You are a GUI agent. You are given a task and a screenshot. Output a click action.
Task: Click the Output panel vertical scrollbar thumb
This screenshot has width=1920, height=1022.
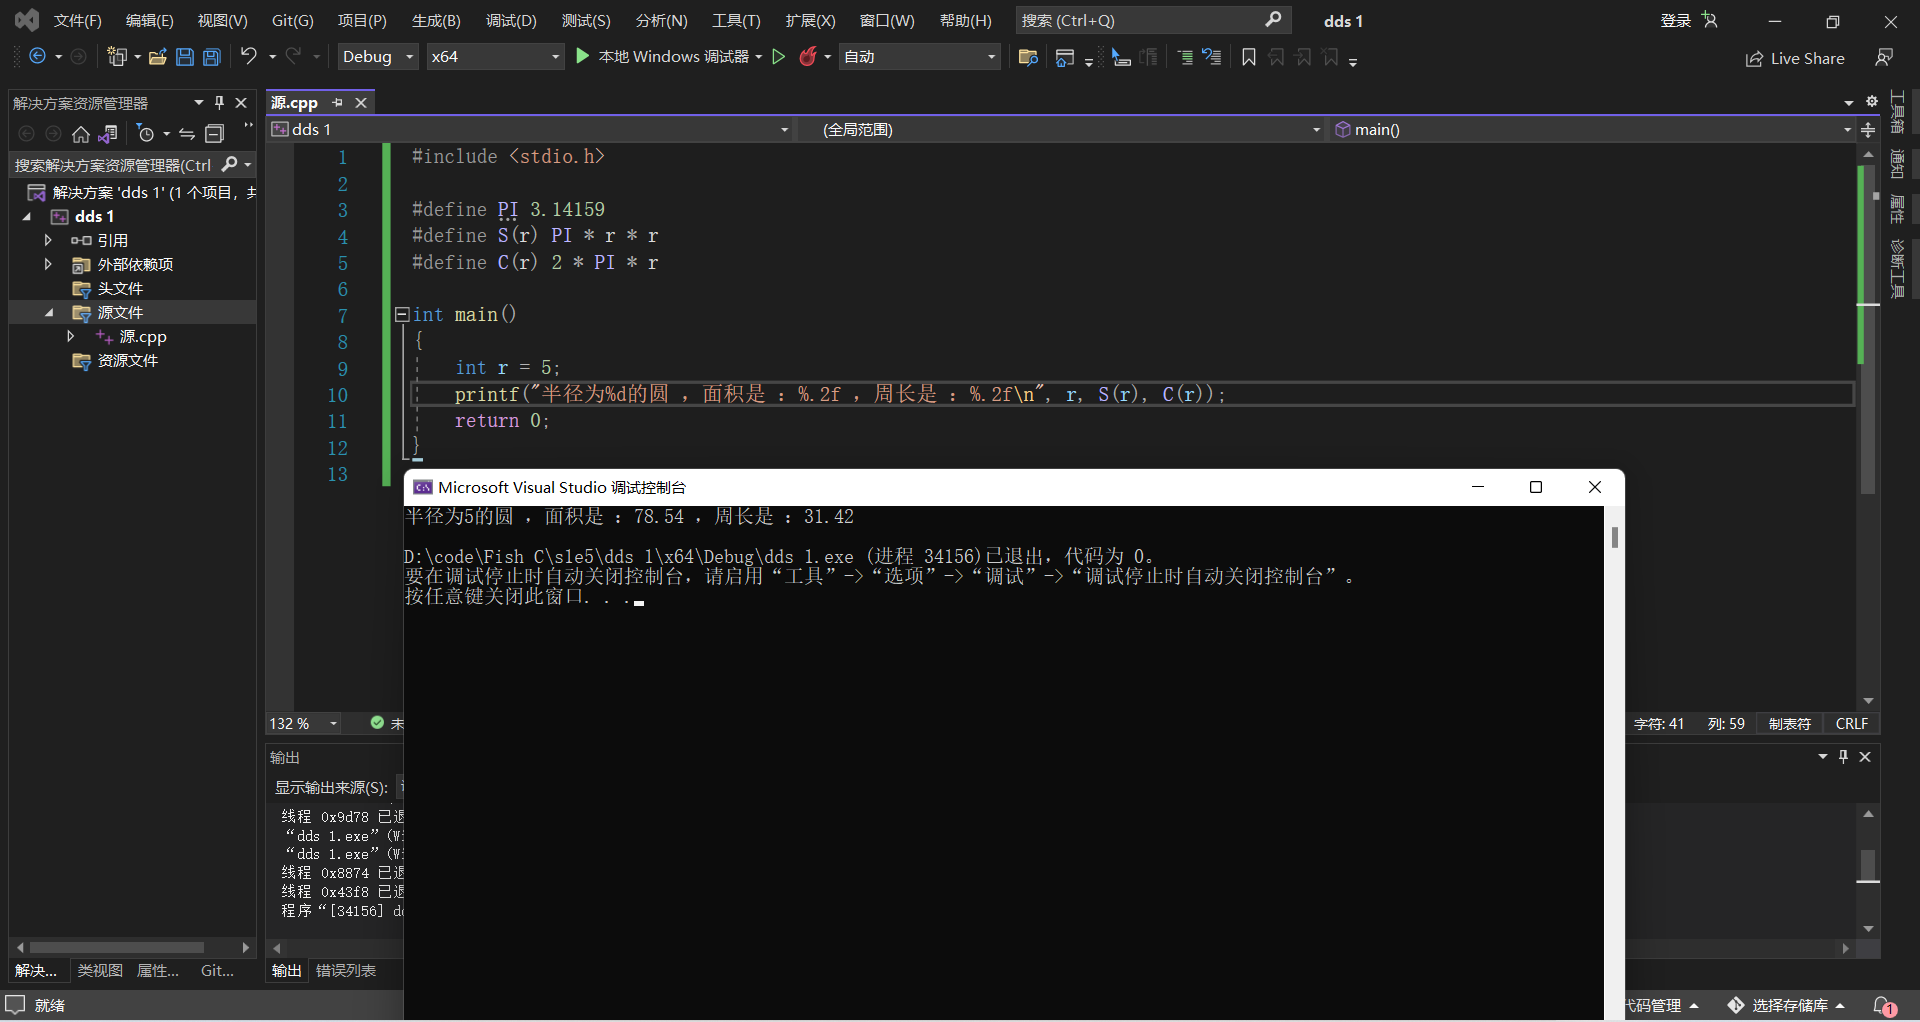click(x=1868, y=866)
